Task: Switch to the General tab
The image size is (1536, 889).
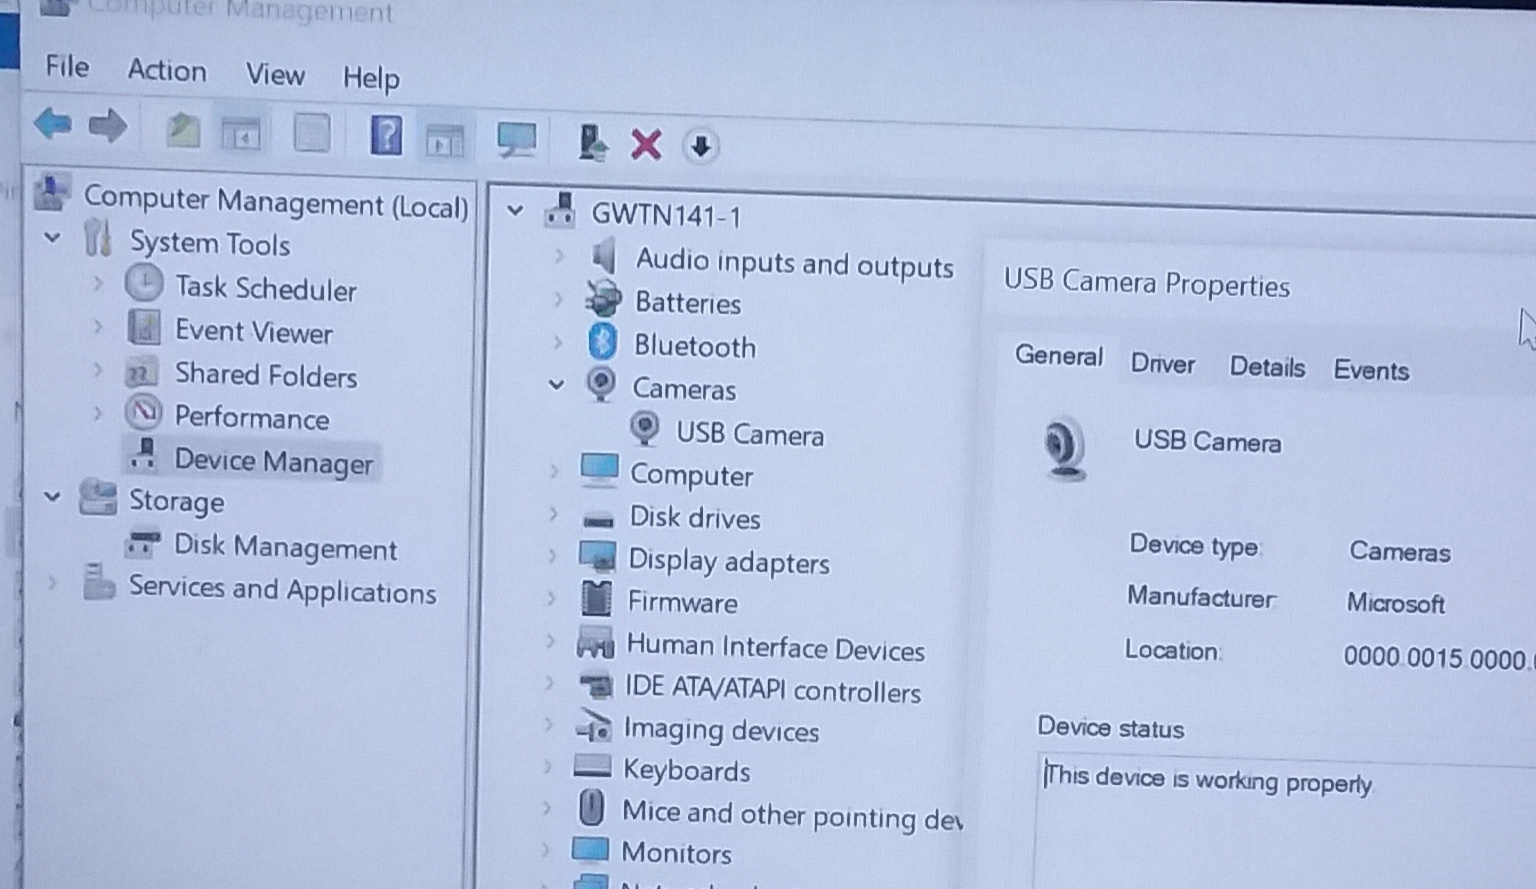Action: (x=1058, y=356)
